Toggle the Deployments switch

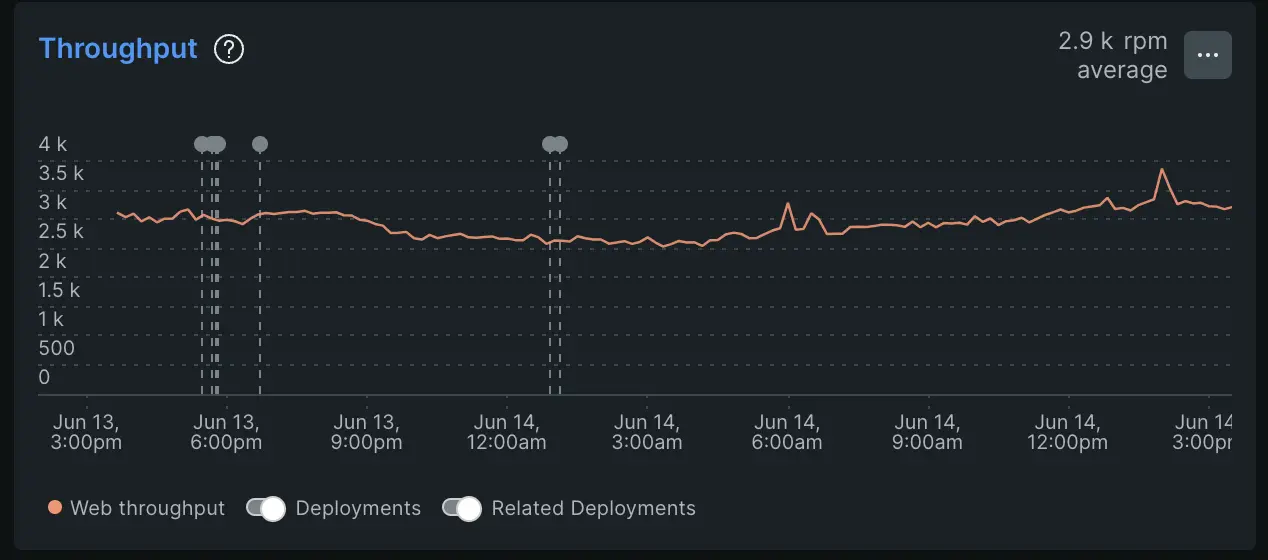[x=266, y=508]
